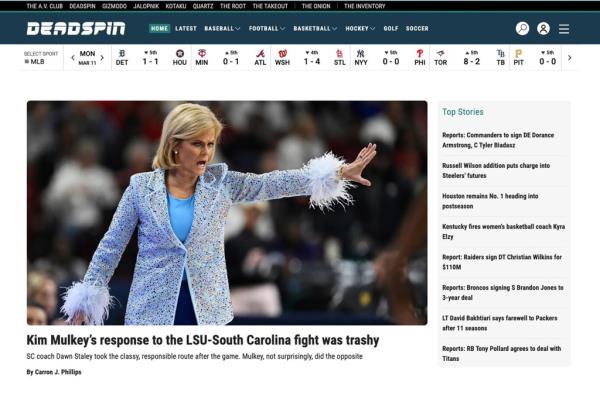The height and width of the screenshot is (399, 600).
Task: Click the Atlanta Braves logo
Action: [260, 54]
